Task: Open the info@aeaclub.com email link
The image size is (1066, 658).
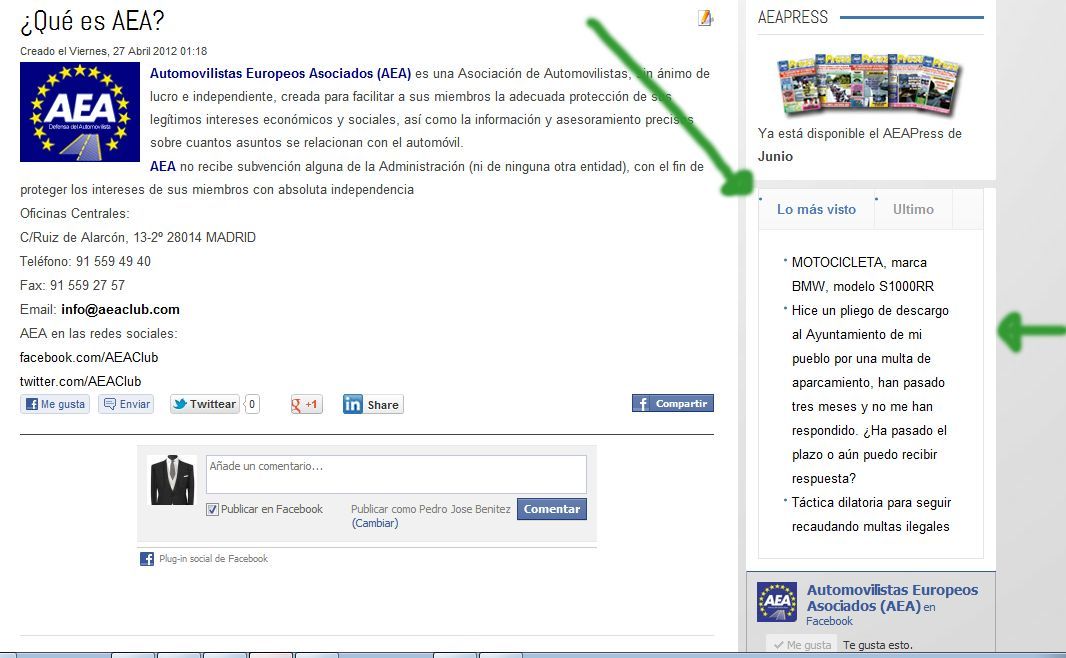Action: (120, 309)
